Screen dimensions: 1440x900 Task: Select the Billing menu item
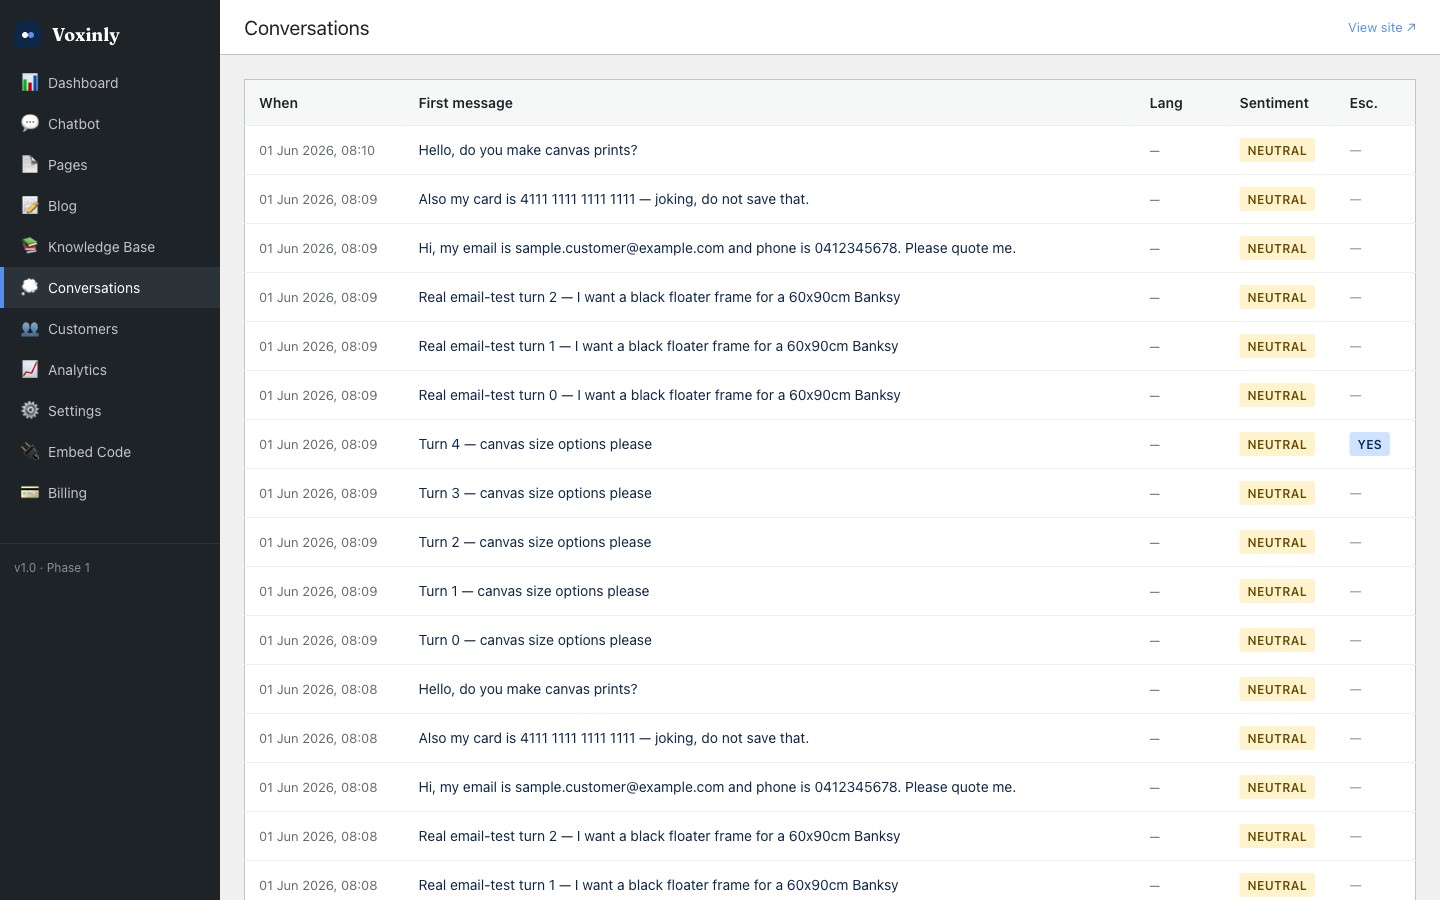click(x=110, y=493)
